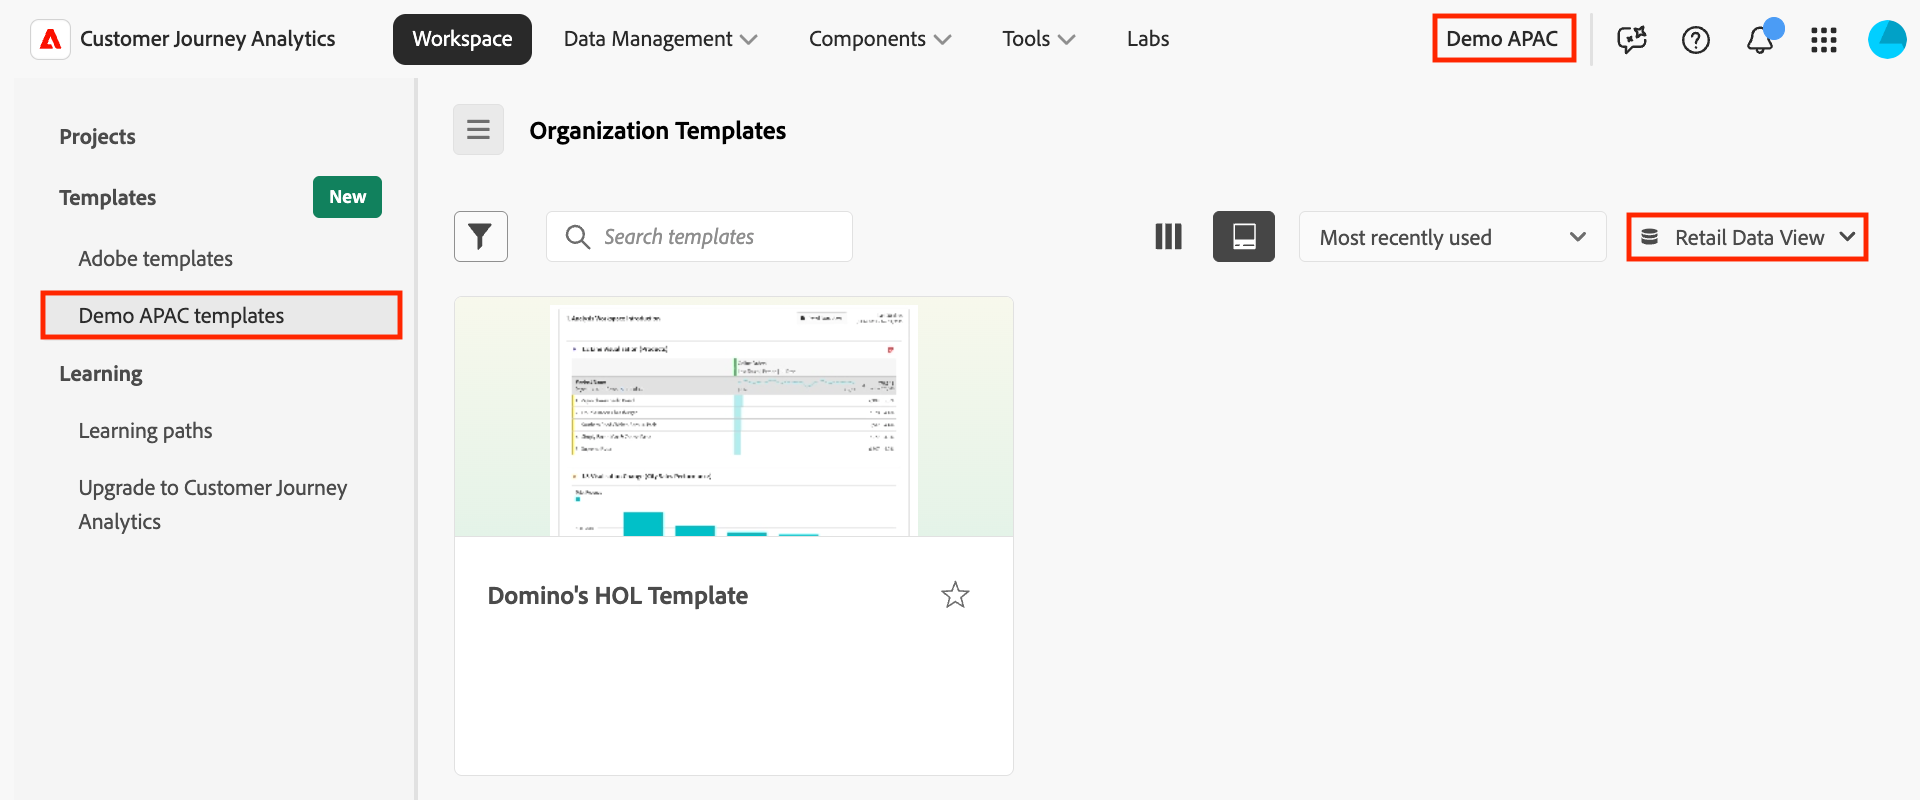This screenshot has width=1920, height=800.
Task: Open Learning paths
Action: [x=146, y=431]
